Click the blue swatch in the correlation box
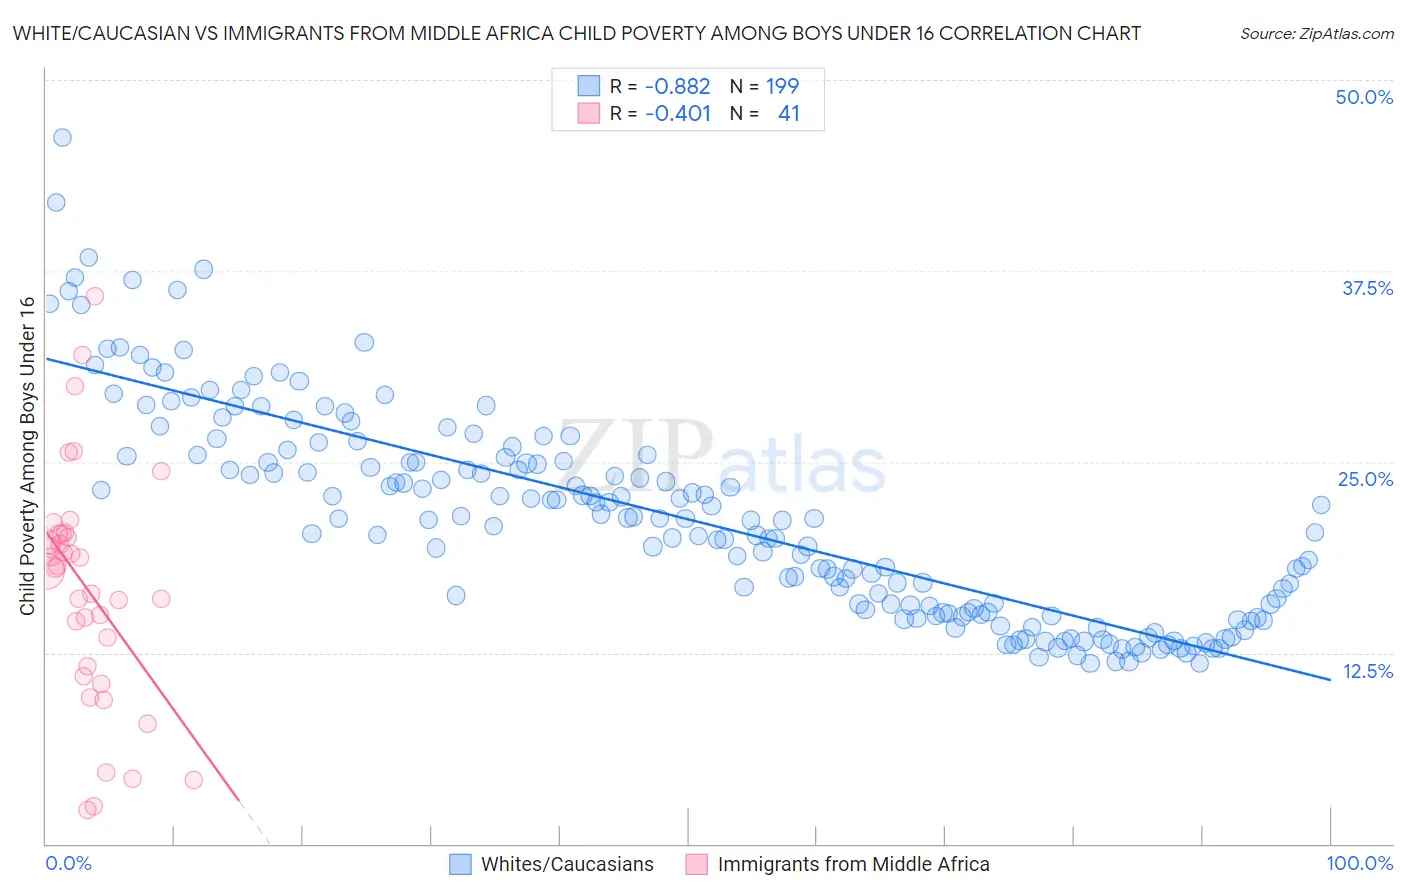The image size is (1406, 892). (x=588, y=86)
